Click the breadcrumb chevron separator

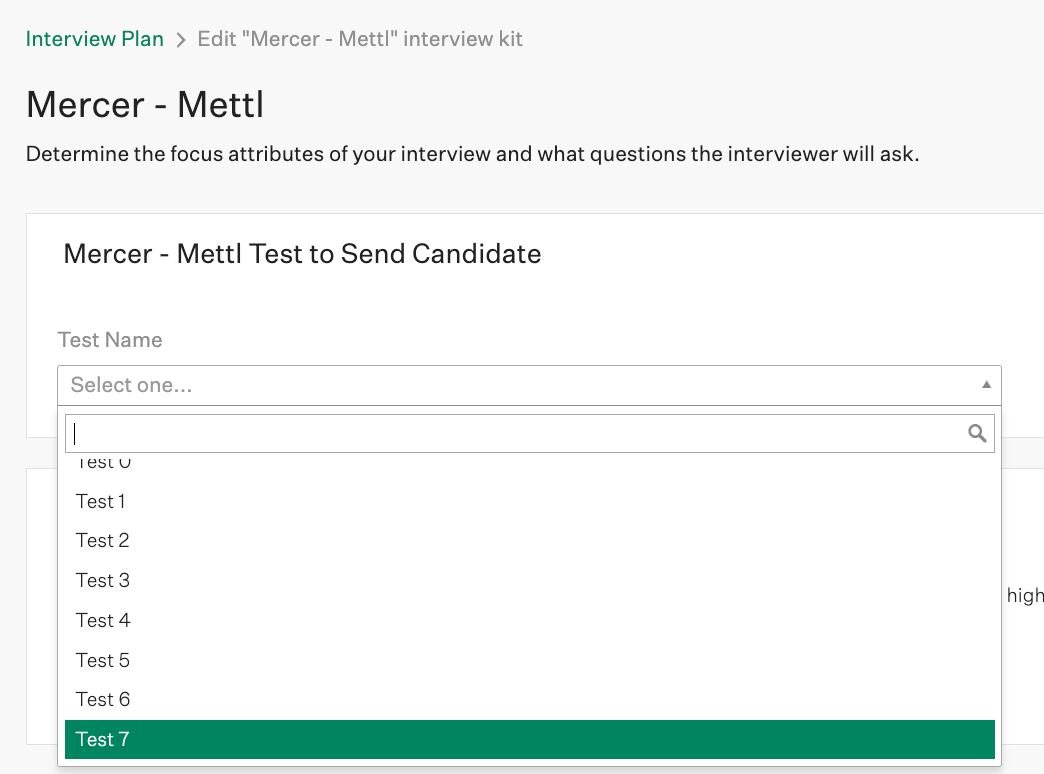tap(180, 40)
